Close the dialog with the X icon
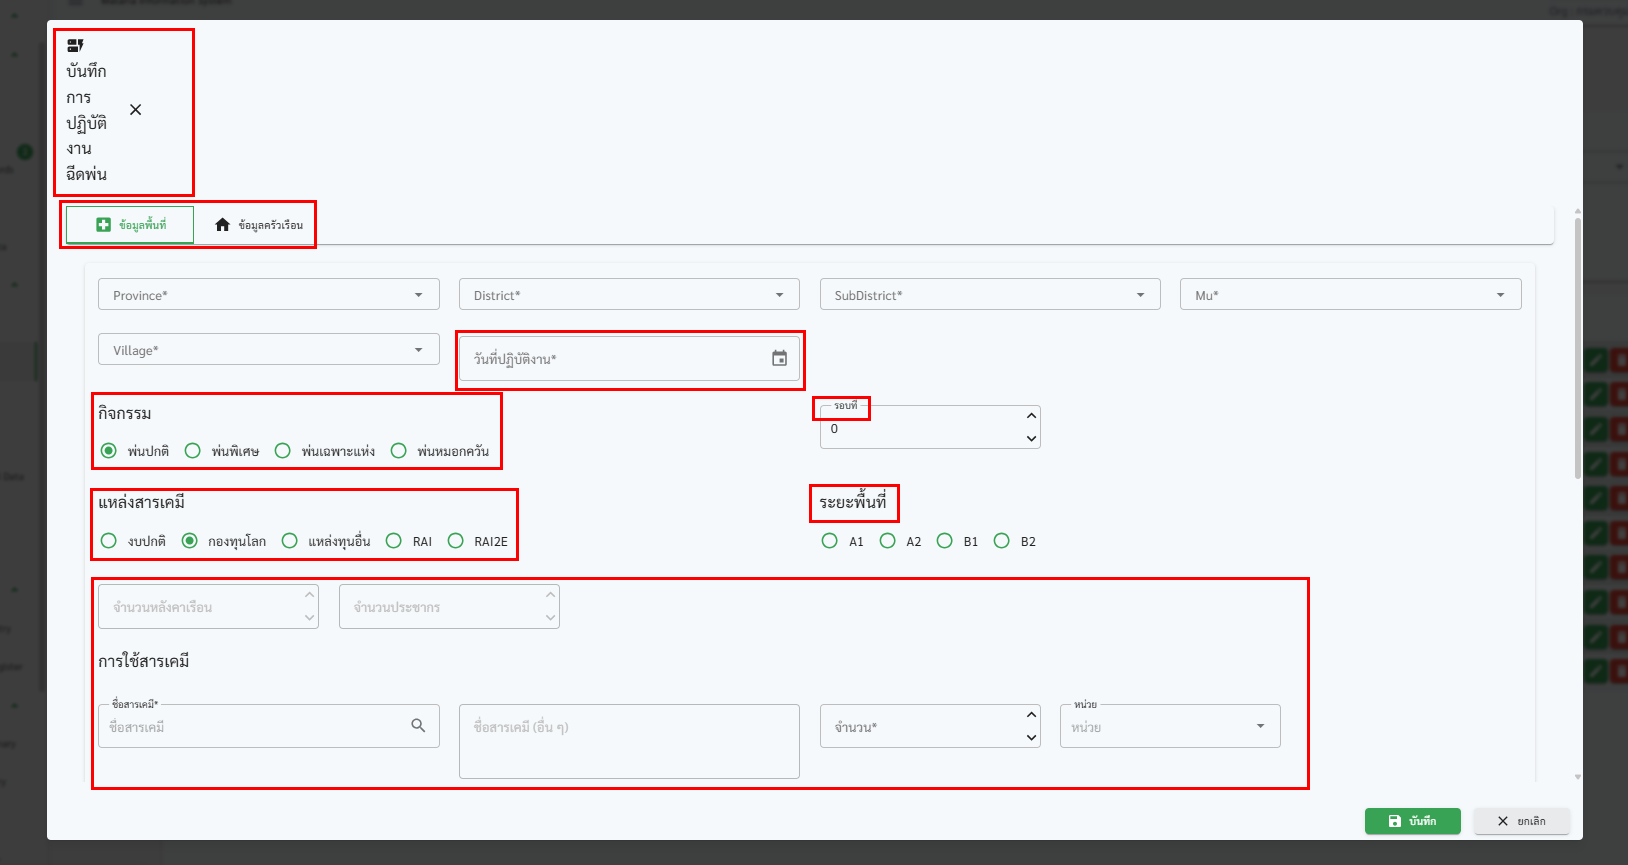Screen dimensions: 1628x865 point(136,110)
